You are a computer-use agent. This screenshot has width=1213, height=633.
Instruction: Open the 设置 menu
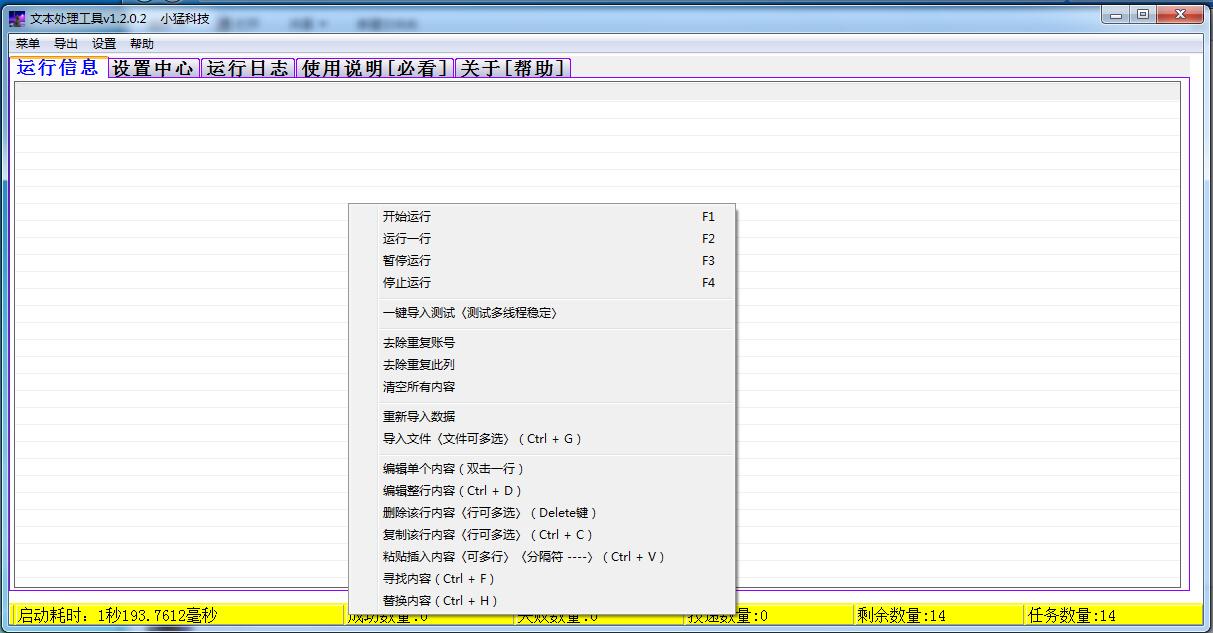[x=104, y=44]
